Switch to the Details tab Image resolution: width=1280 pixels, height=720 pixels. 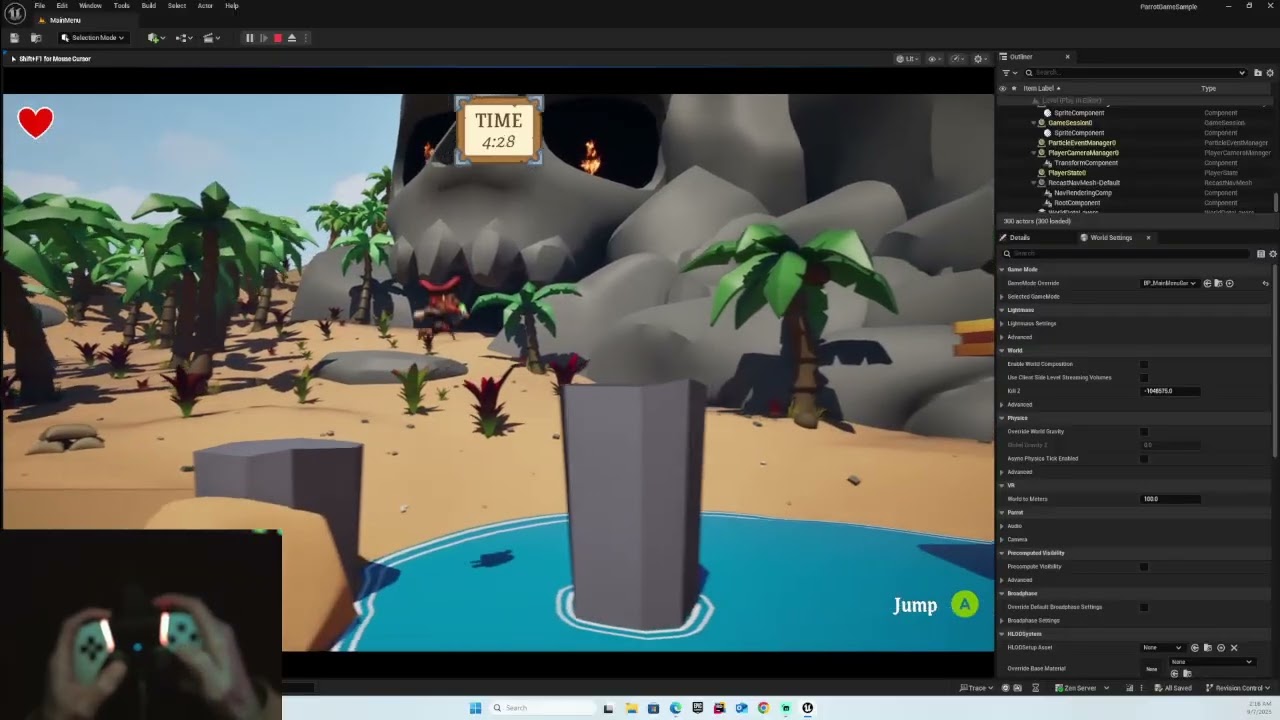1019,238
